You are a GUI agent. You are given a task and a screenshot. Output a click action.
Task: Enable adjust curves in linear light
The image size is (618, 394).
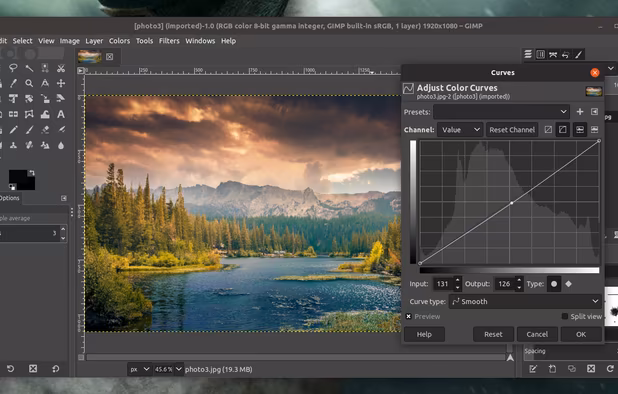[x=548, y=130]
